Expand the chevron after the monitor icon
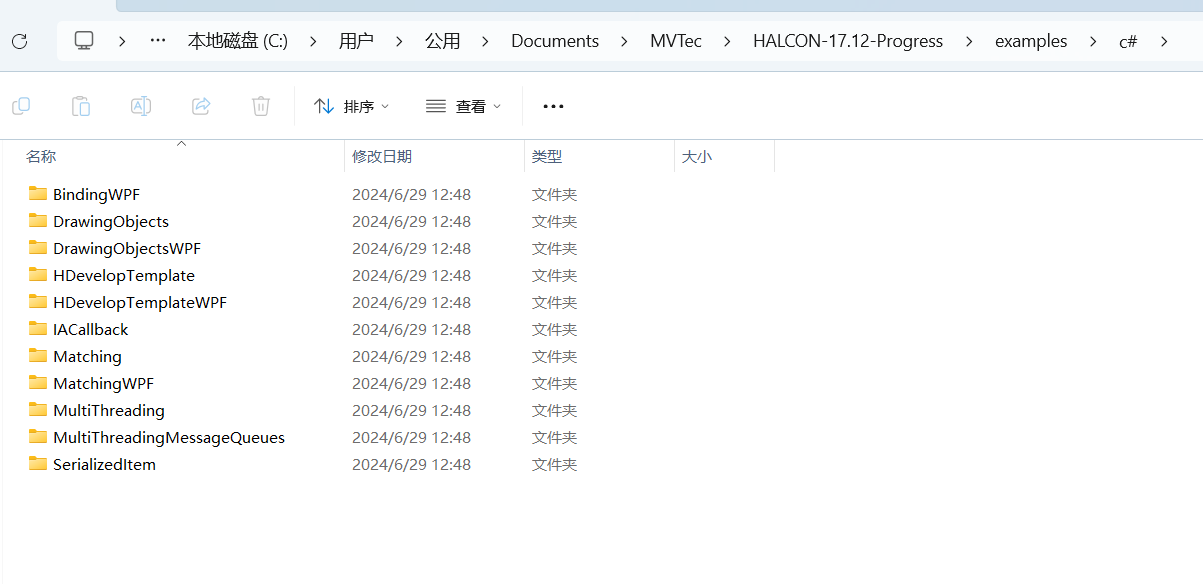Image resolution: width=1203 pixels, height=584 pixels. pos(122,41)
